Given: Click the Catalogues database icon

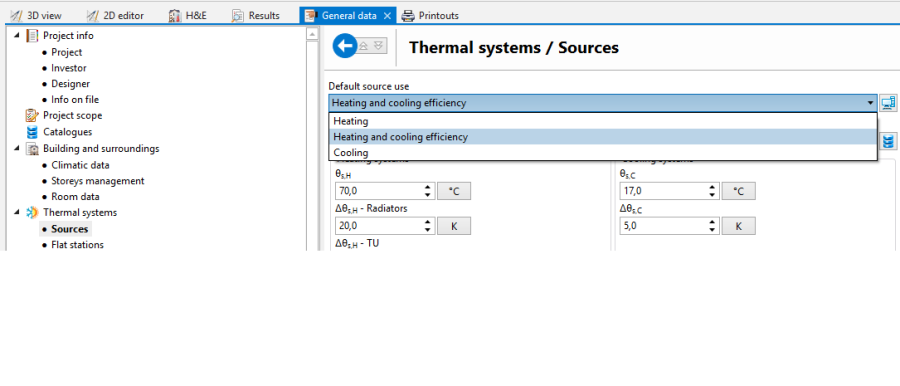Looking at the screenshot, I should point(32,132).
